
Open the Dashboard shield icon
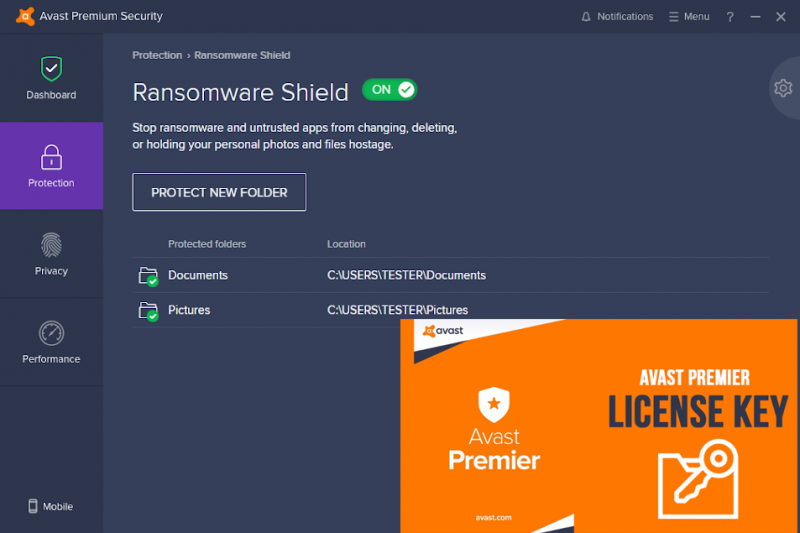51,68
